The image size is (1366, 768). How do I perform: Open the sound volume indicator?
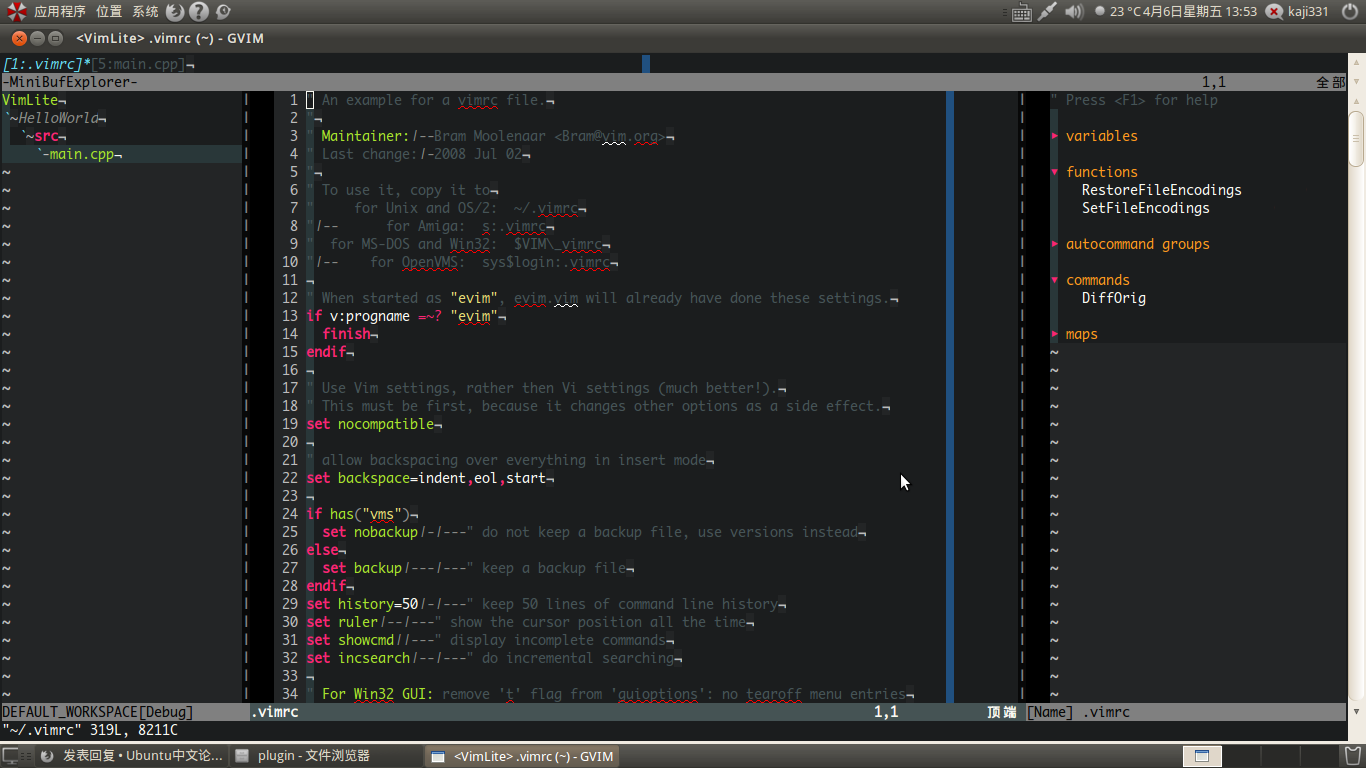[x=1074, y=12]
